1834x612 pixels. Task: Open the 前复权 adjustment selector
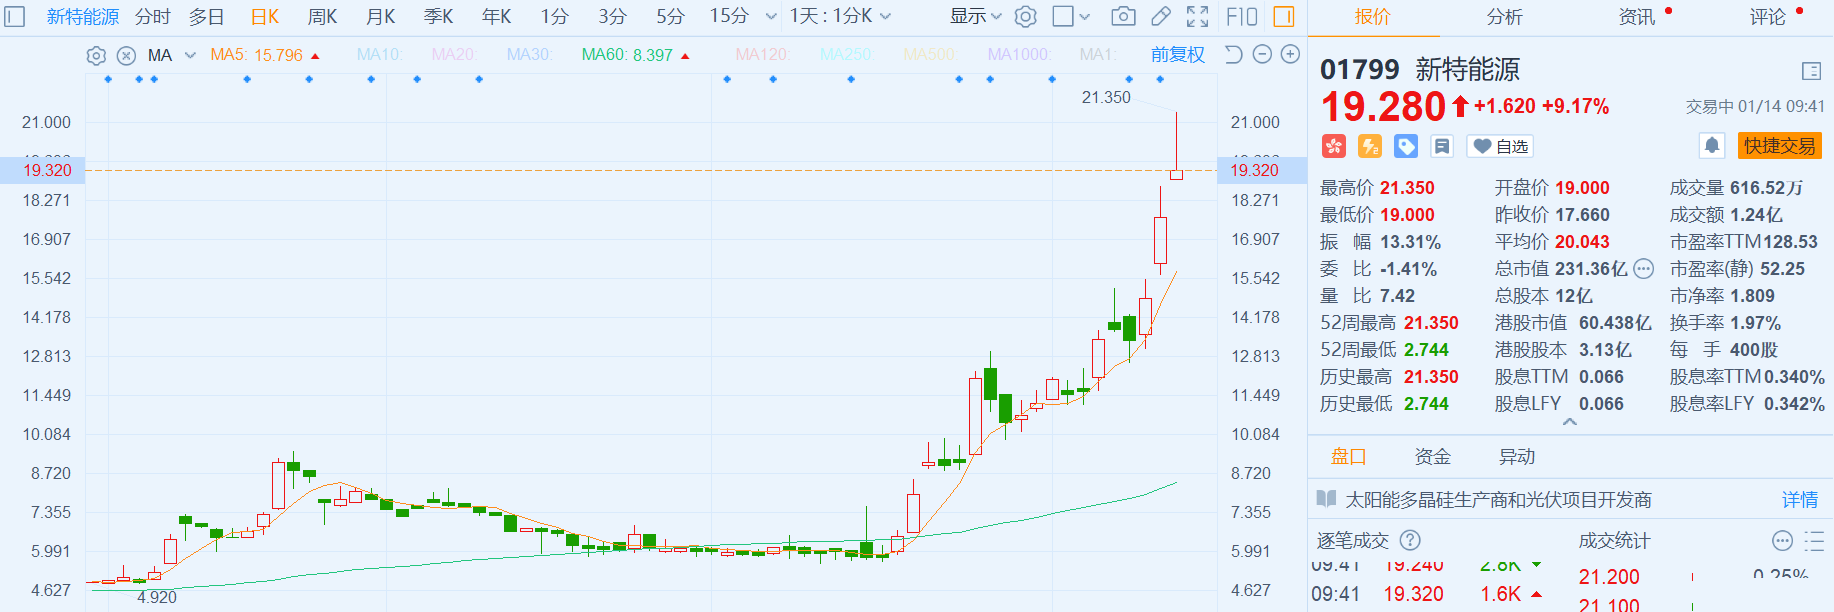(1178, 55)
